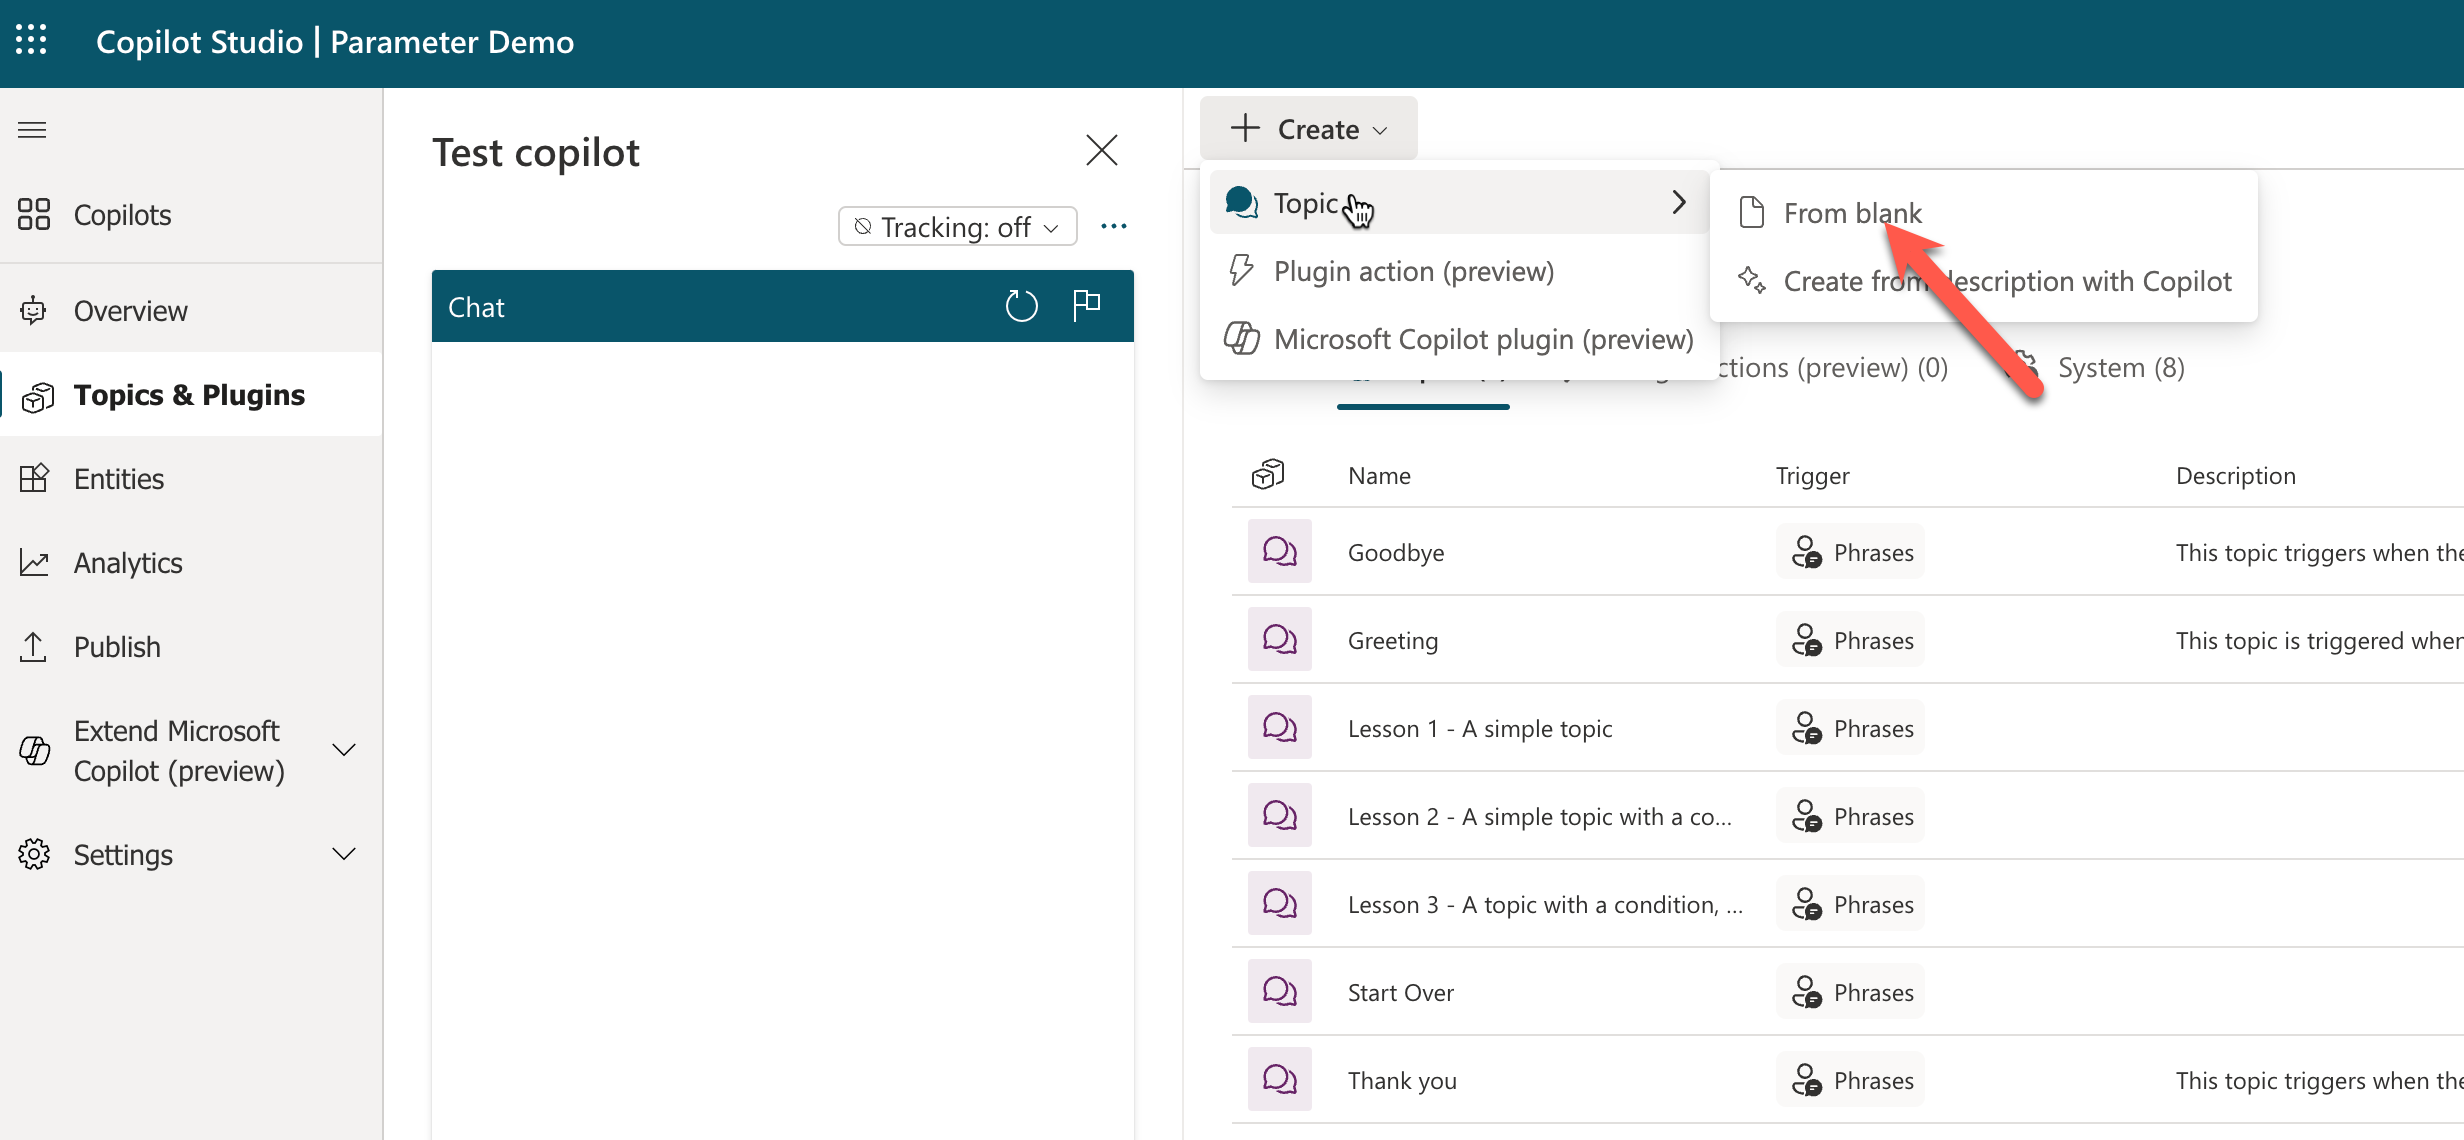Click the Start Over topic icon
This screenshot has width=2464, height=1140.
coord(1280,991)
